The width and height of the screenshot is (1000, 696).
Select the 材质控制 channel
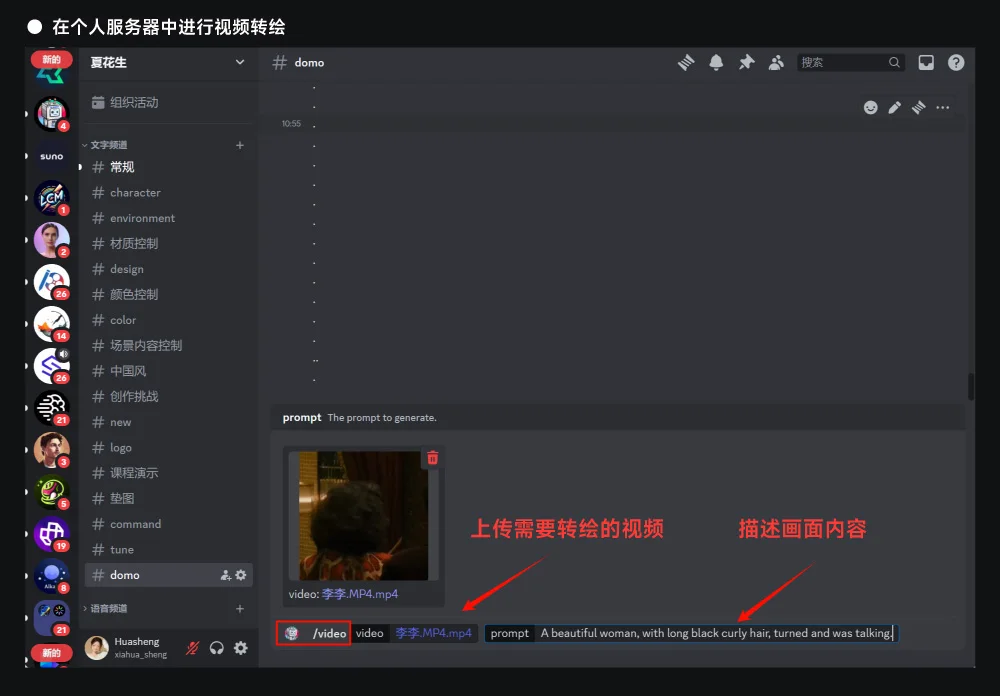[x=168, y=244]
